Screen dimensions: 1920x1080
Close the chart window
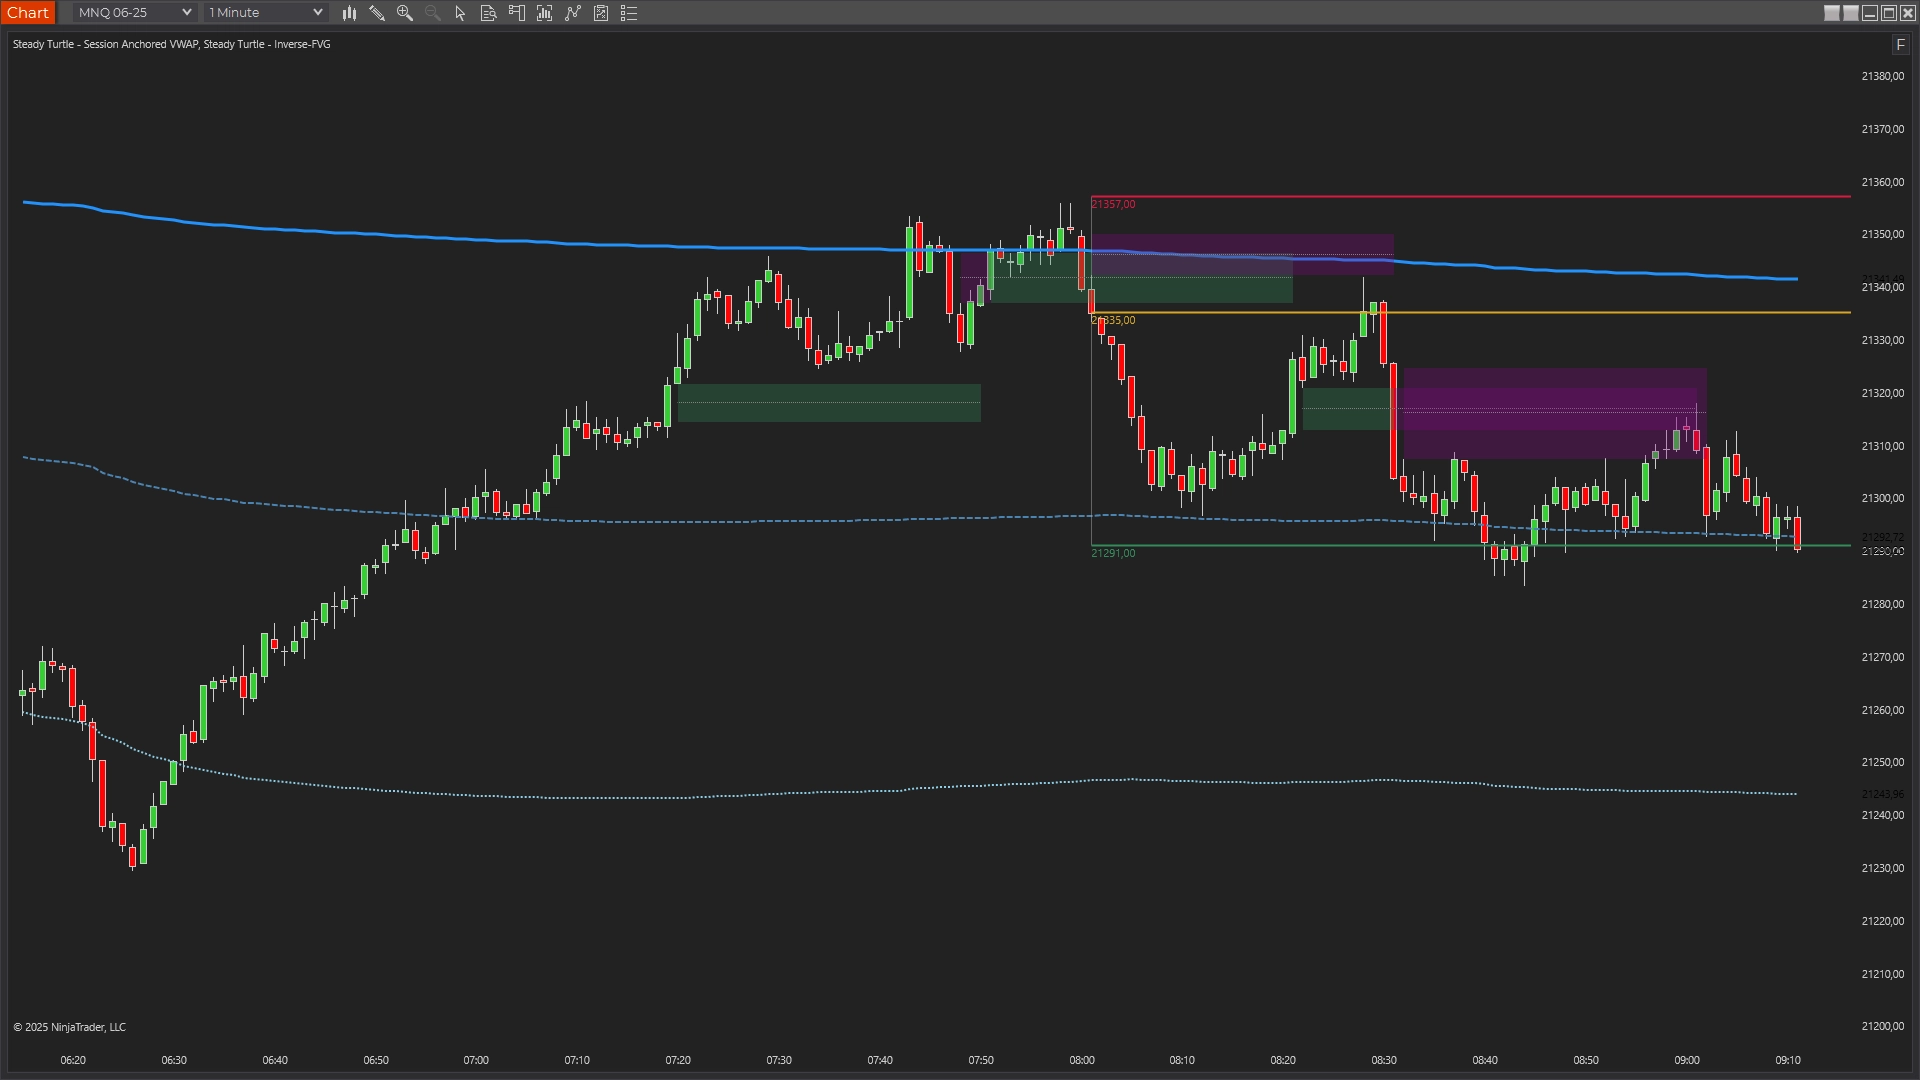click(x=1908, y=13)
